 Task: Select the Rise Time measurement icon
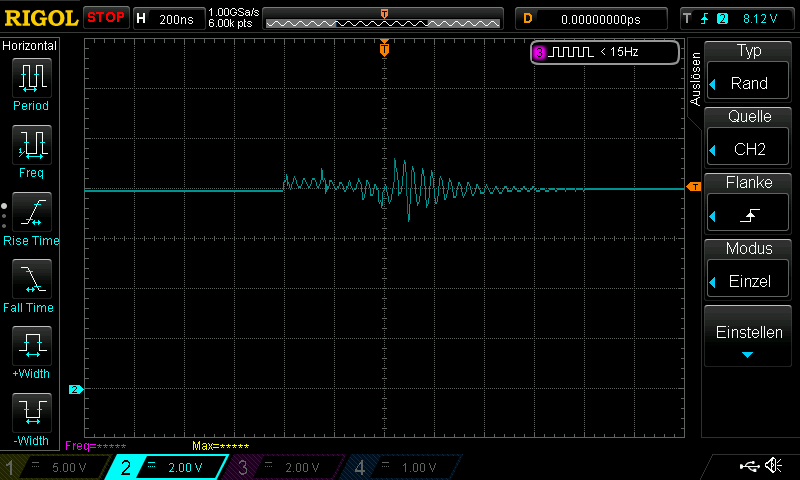coord(32,212)
